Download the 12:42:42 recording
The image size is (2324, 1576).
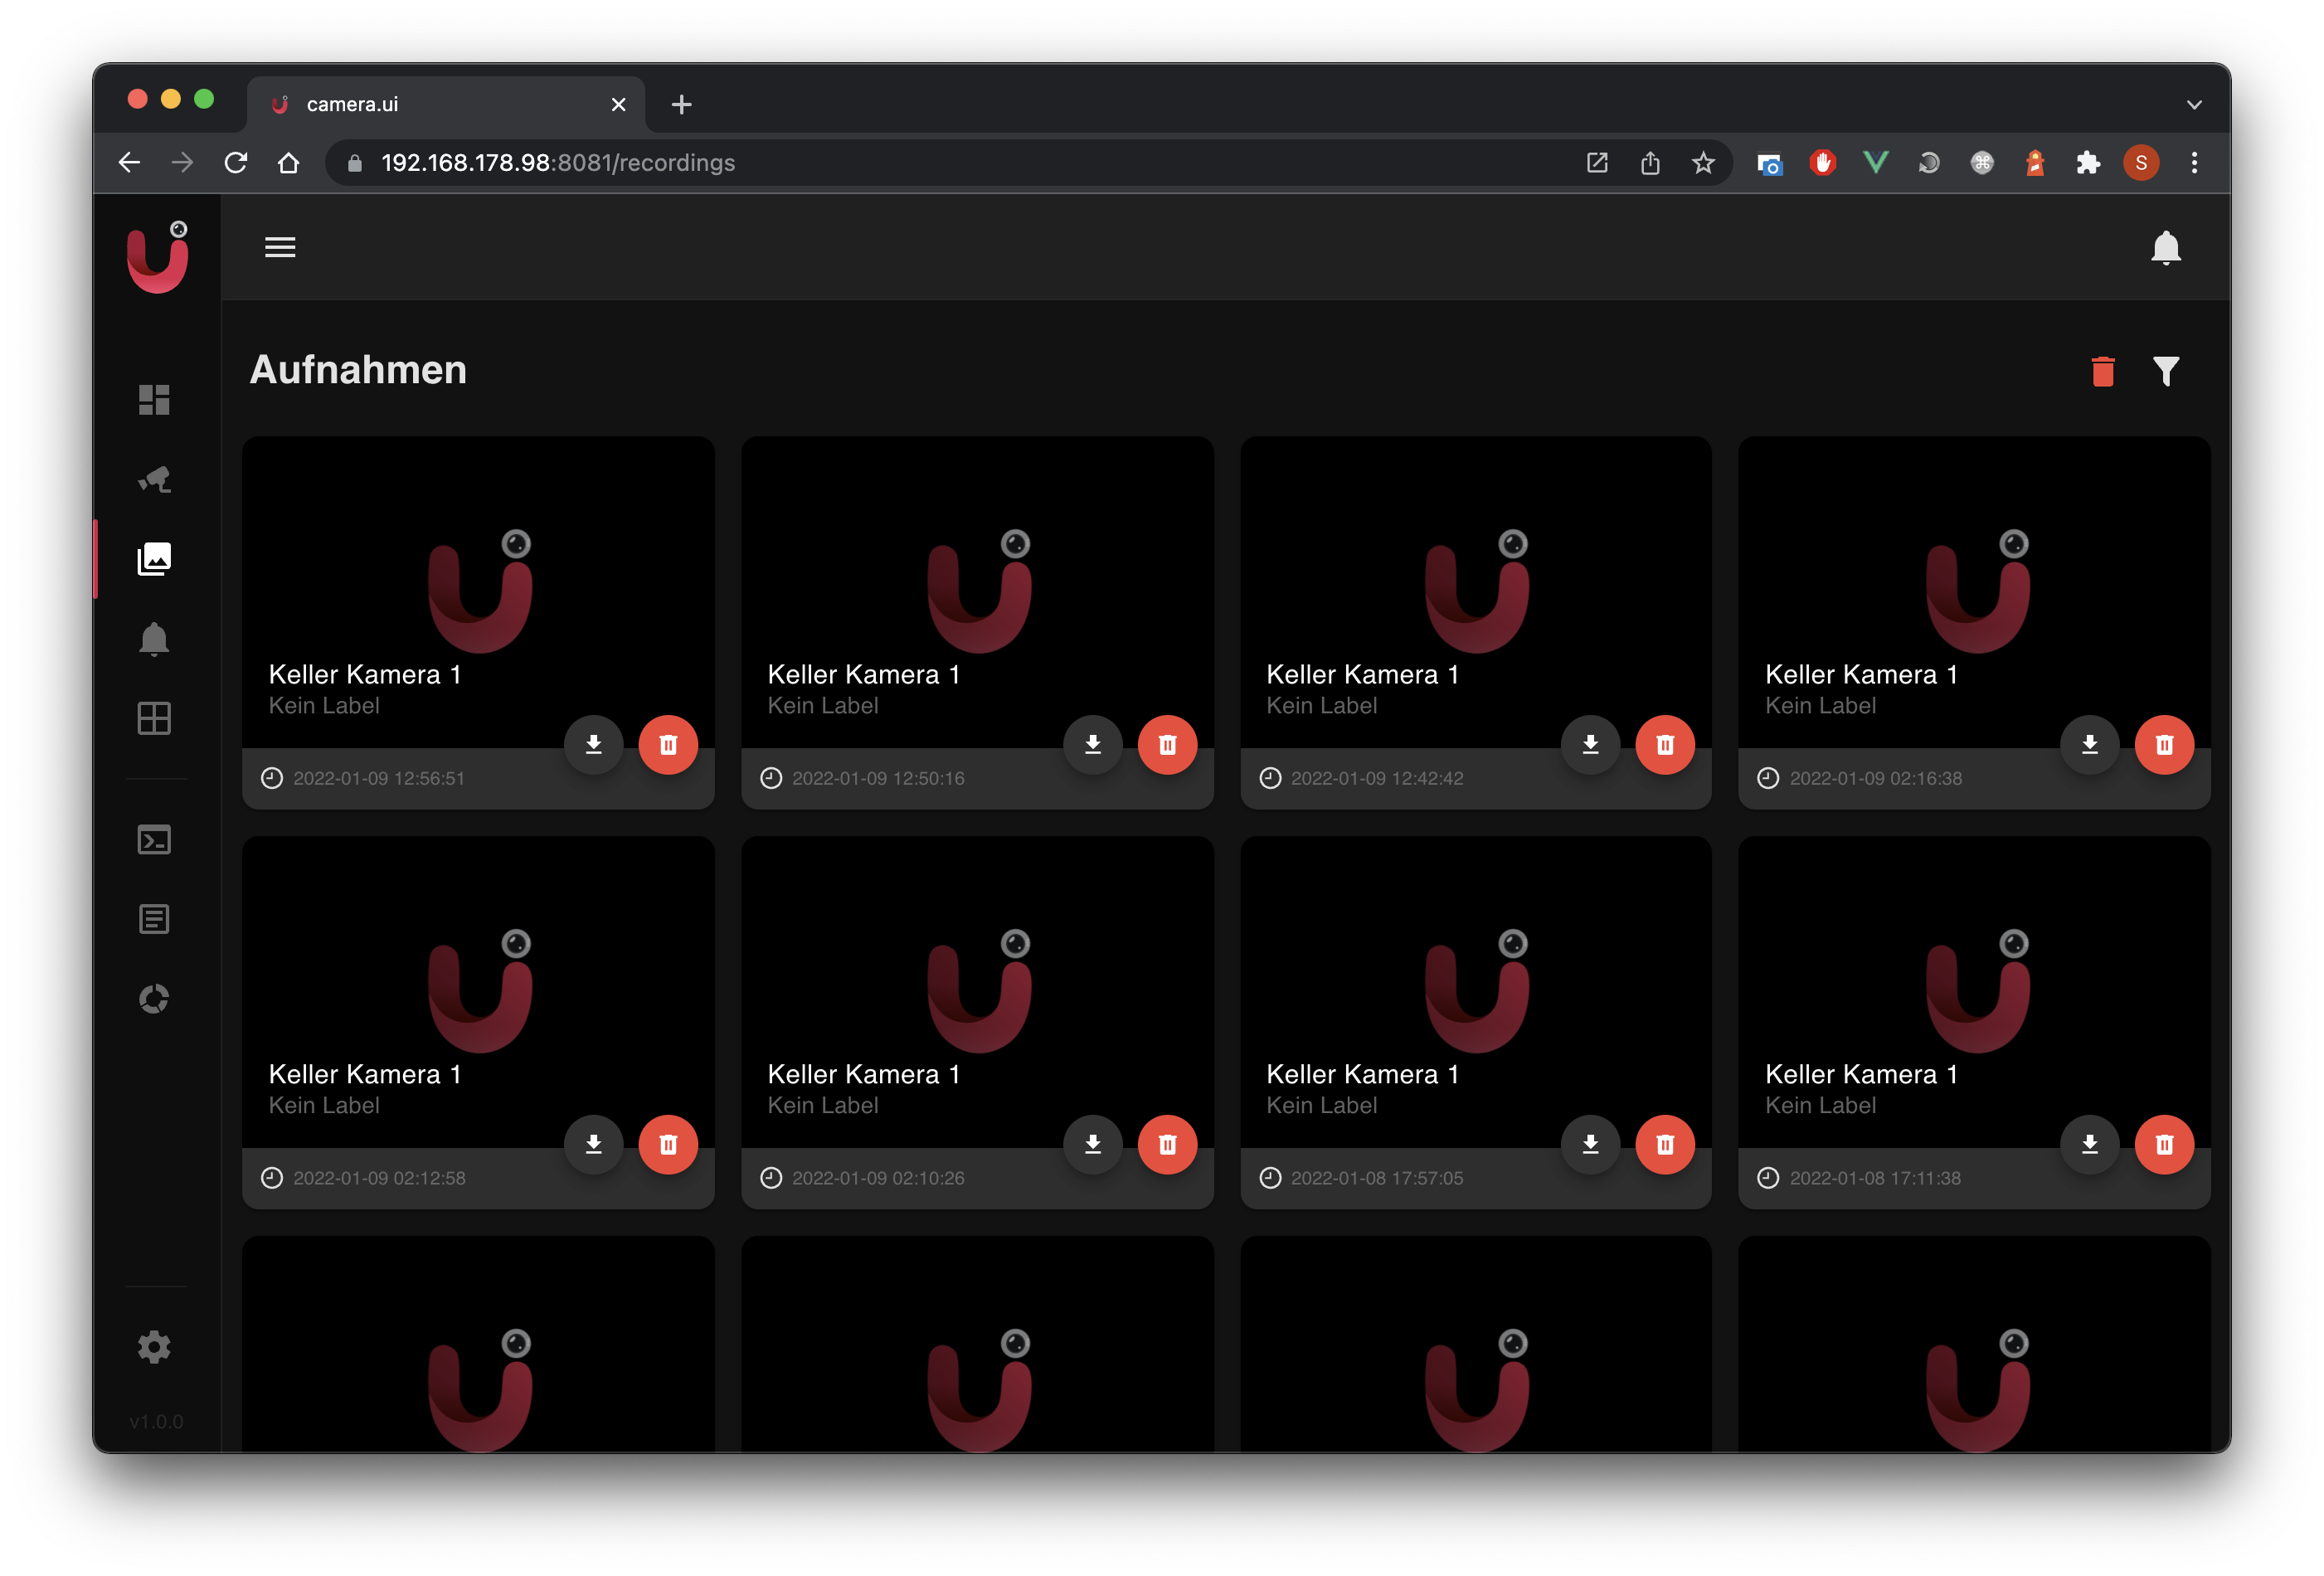point(1590,744)
